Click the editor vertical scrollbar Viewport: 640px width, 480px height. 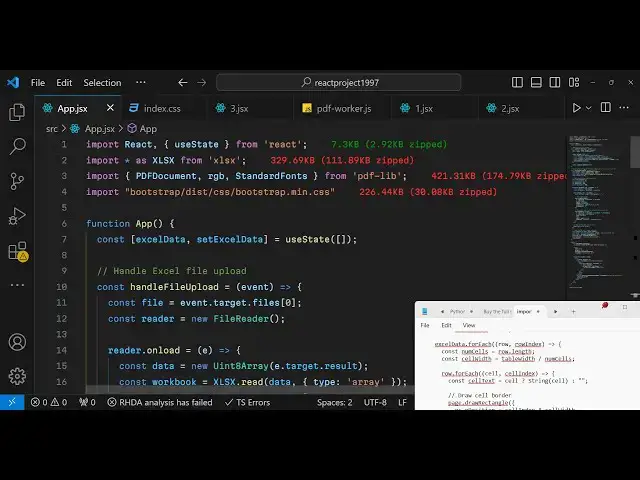(635, 152)
